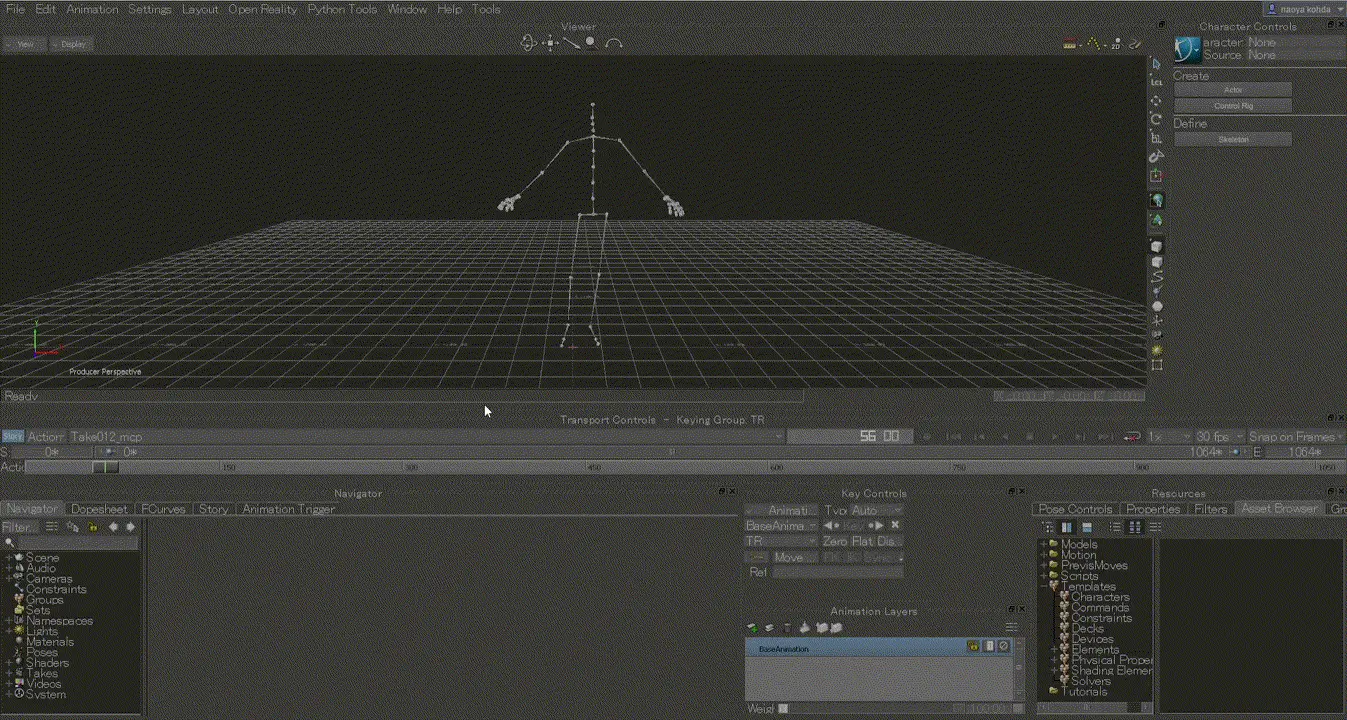Screen dimensions: 1347x720
Task: Select the arrow Select tool in viewer toolbar
Action: point(1157,64)
